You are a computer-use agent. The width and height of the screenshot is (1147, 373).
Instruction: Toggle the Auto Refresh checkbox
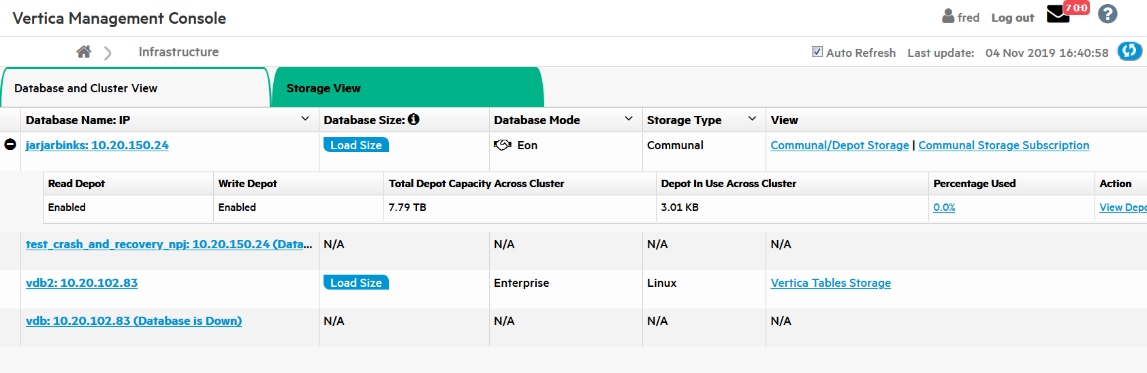click(817, 52)
